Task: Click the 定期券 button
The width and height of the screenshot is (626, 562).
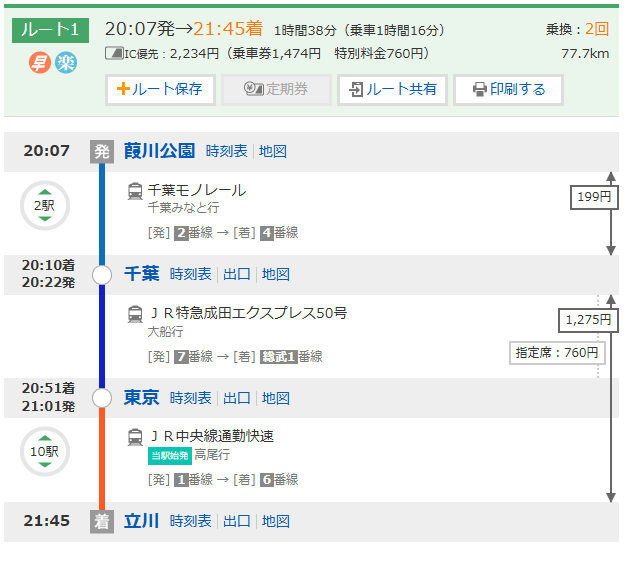Action: 276,89
